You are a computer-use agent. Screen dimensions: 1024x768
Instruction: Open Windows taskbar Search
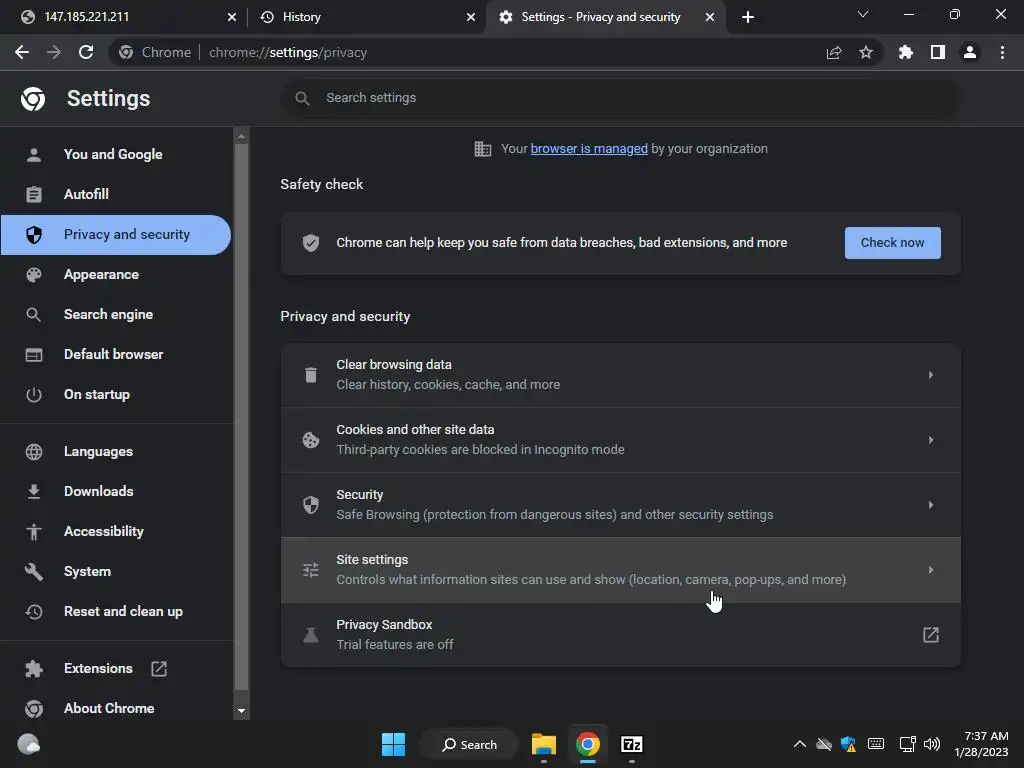coord(470,744)
